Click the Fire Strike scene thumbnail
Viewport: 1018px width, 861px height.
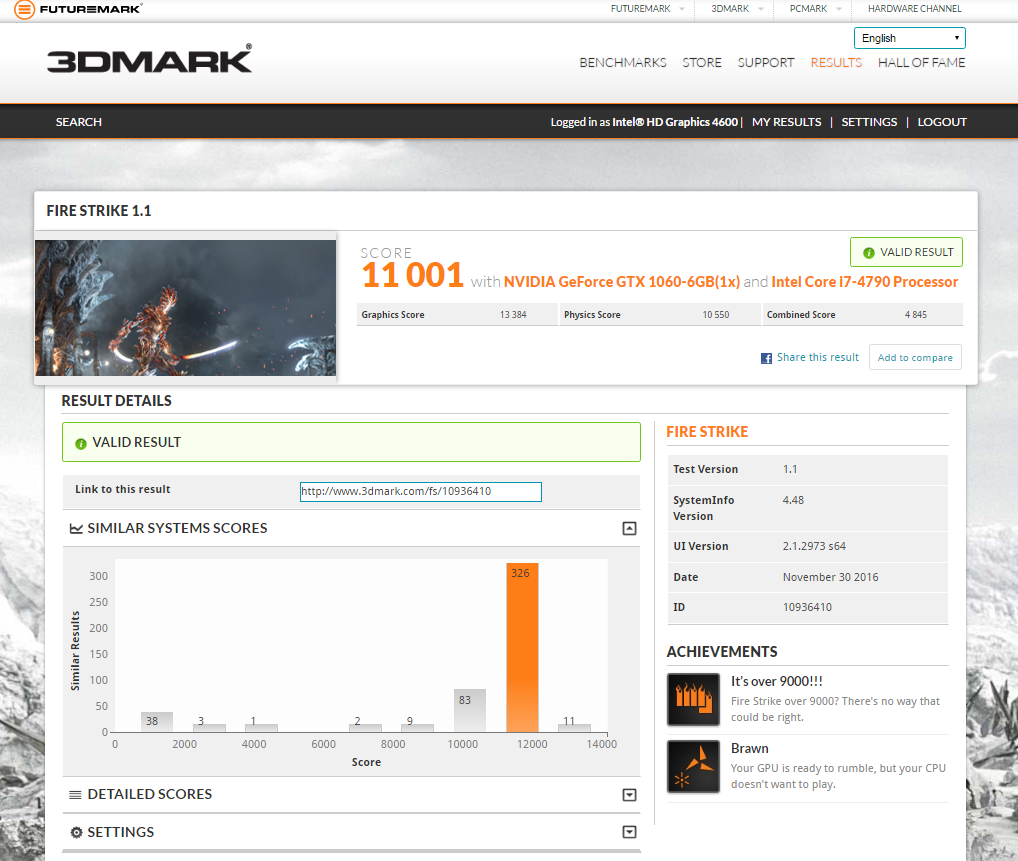(186, 308)
